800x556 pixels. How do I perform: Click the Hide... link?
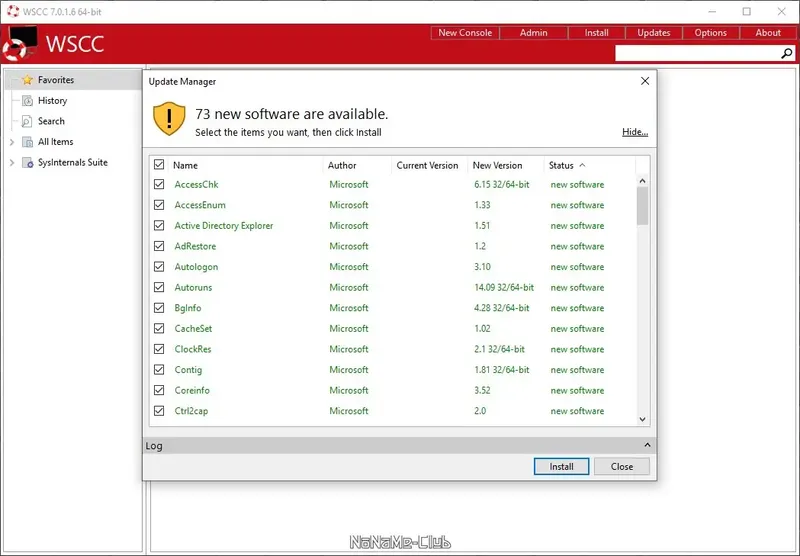tap(635, 132)
